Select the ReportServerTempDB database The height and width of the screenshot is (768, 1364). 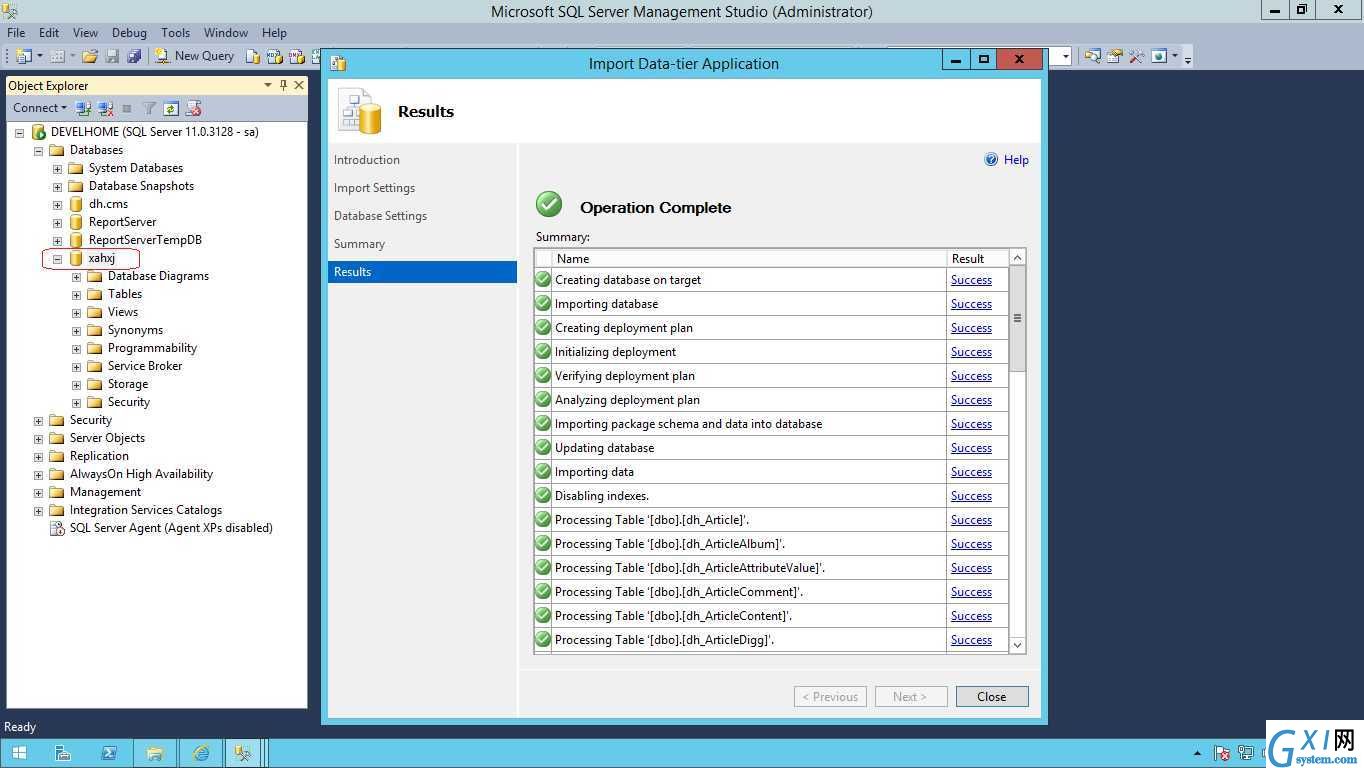coord(145,240)
